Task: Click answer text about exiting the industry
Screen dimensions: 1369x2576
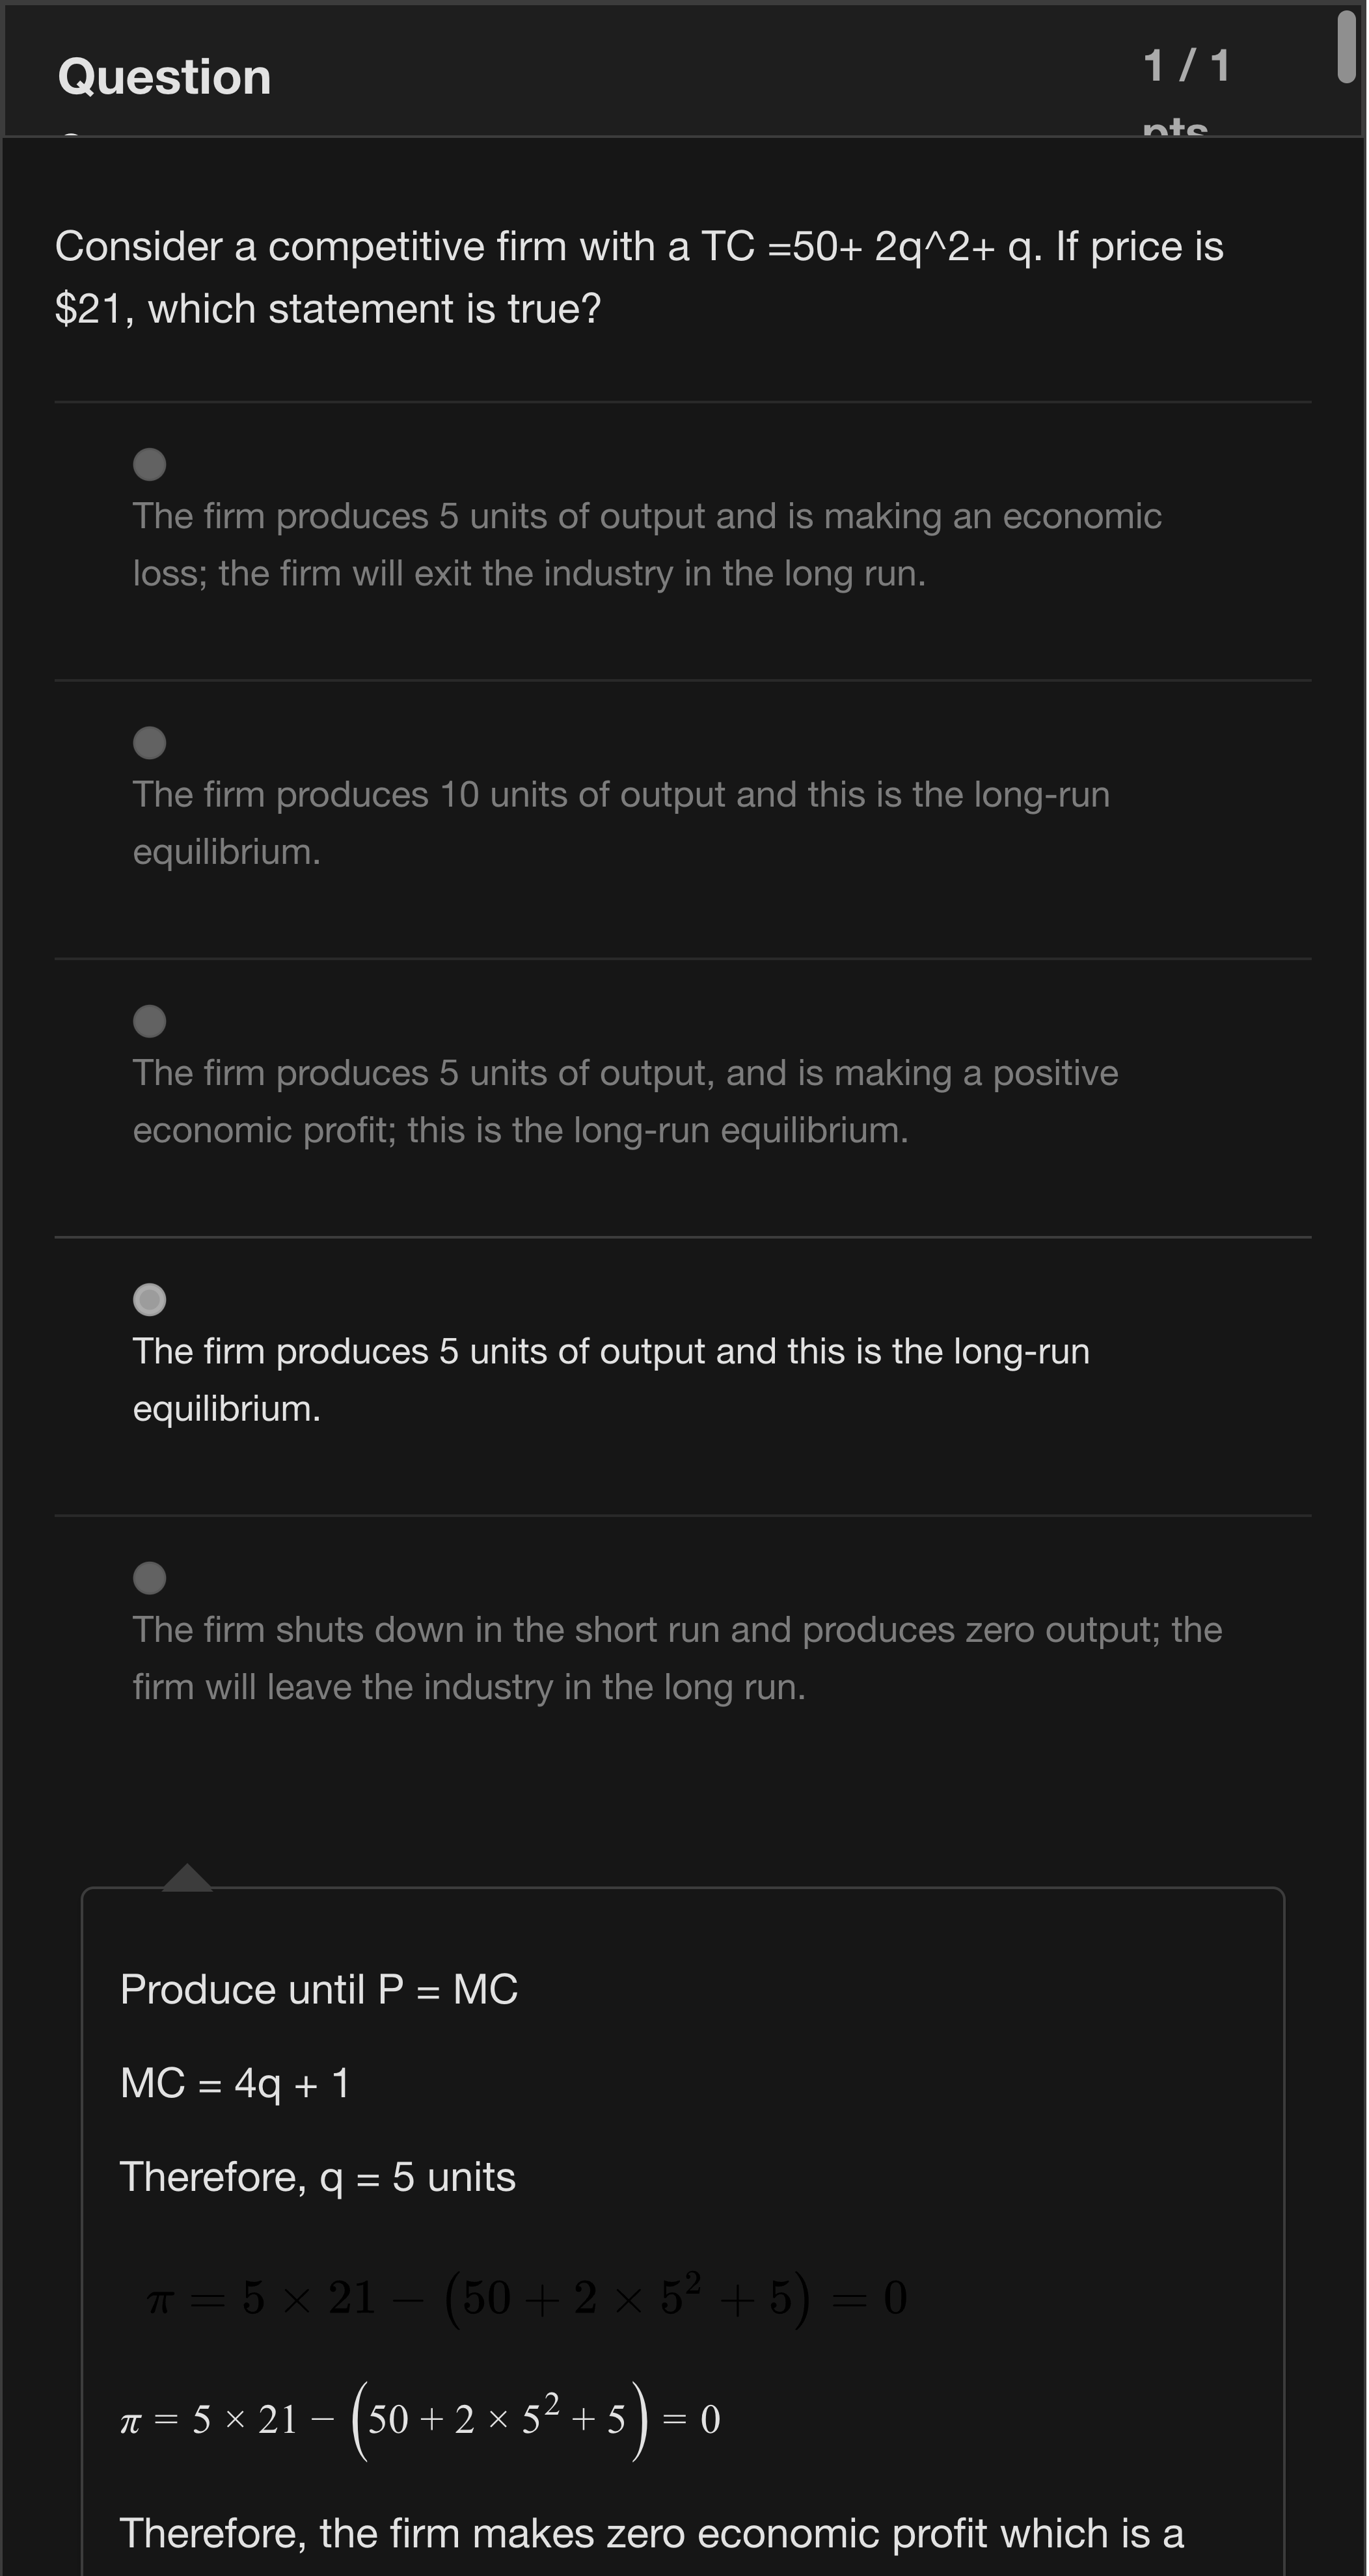Action: pos(646,545)
